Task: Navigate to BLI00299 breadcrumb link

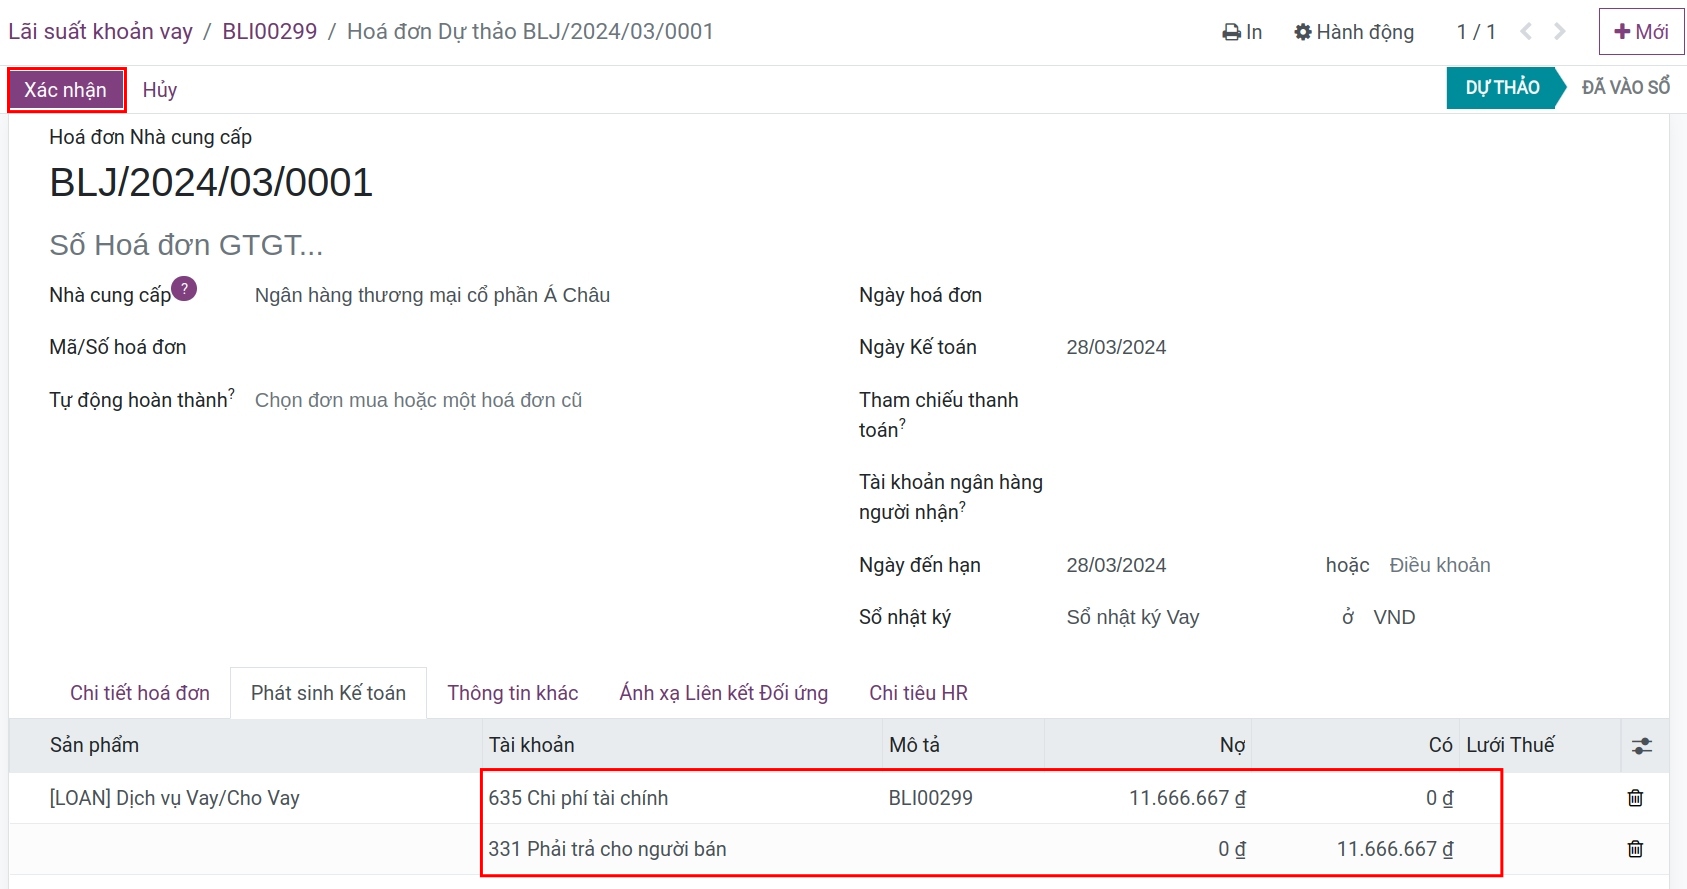Action: (x=270, y=31)
